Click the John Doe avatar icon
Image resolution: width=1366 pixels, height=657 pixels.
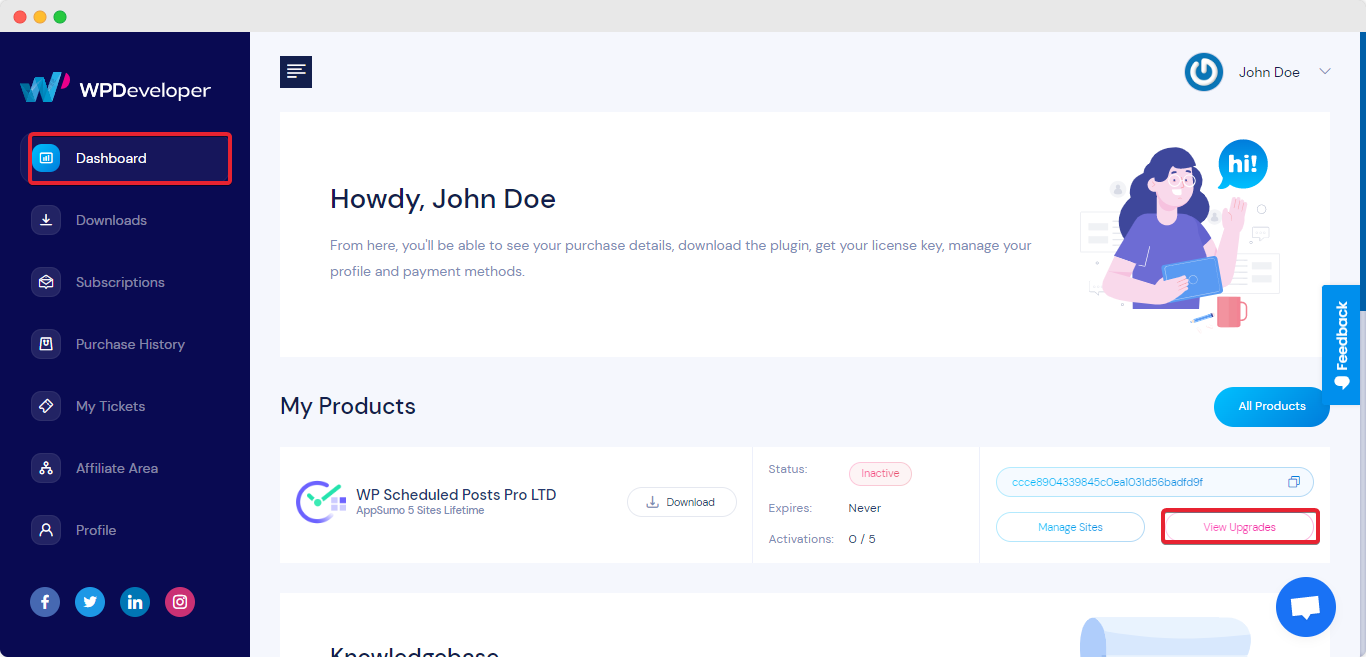1204,72
